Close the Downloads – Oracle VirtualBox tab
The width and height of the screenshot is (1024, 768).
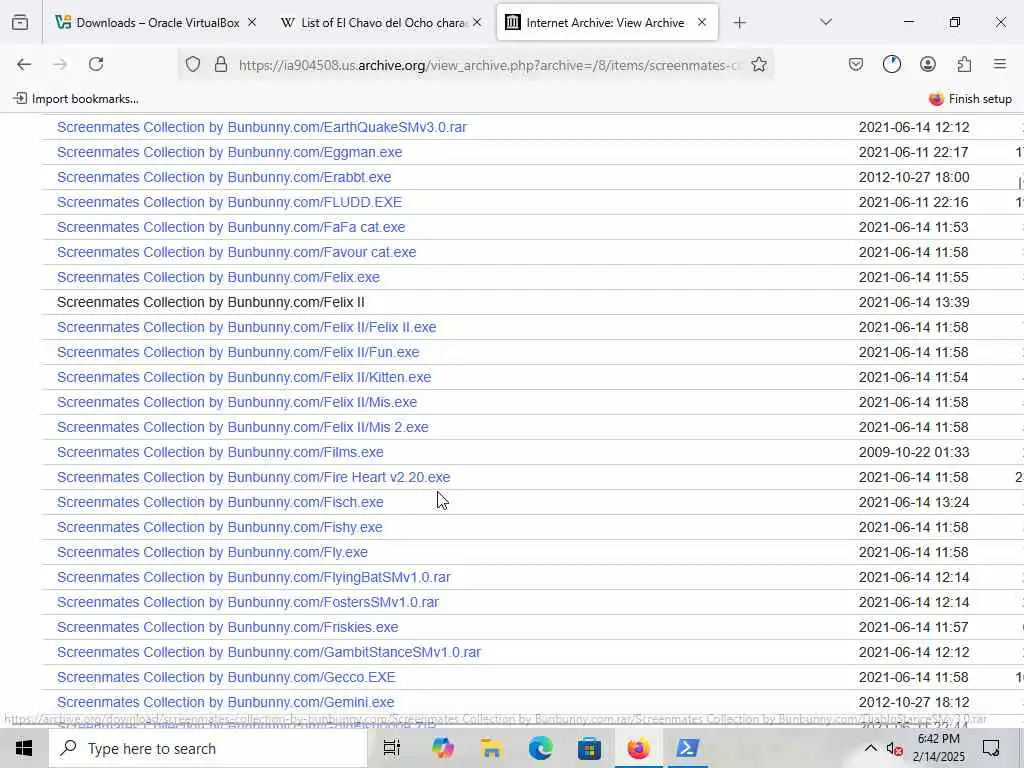[252, 22]
